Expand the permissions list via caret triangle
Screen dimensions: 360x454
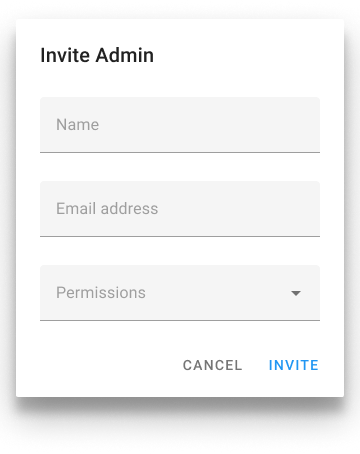point(296,293)
